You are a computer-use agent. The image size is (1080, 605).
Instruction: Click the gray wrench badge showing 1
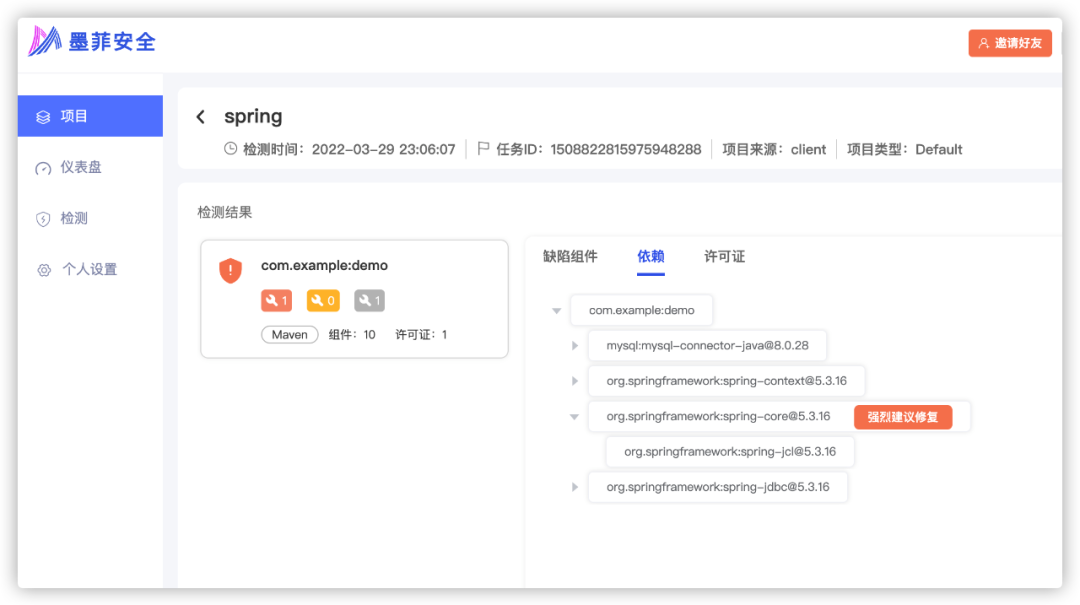point(369,300)
